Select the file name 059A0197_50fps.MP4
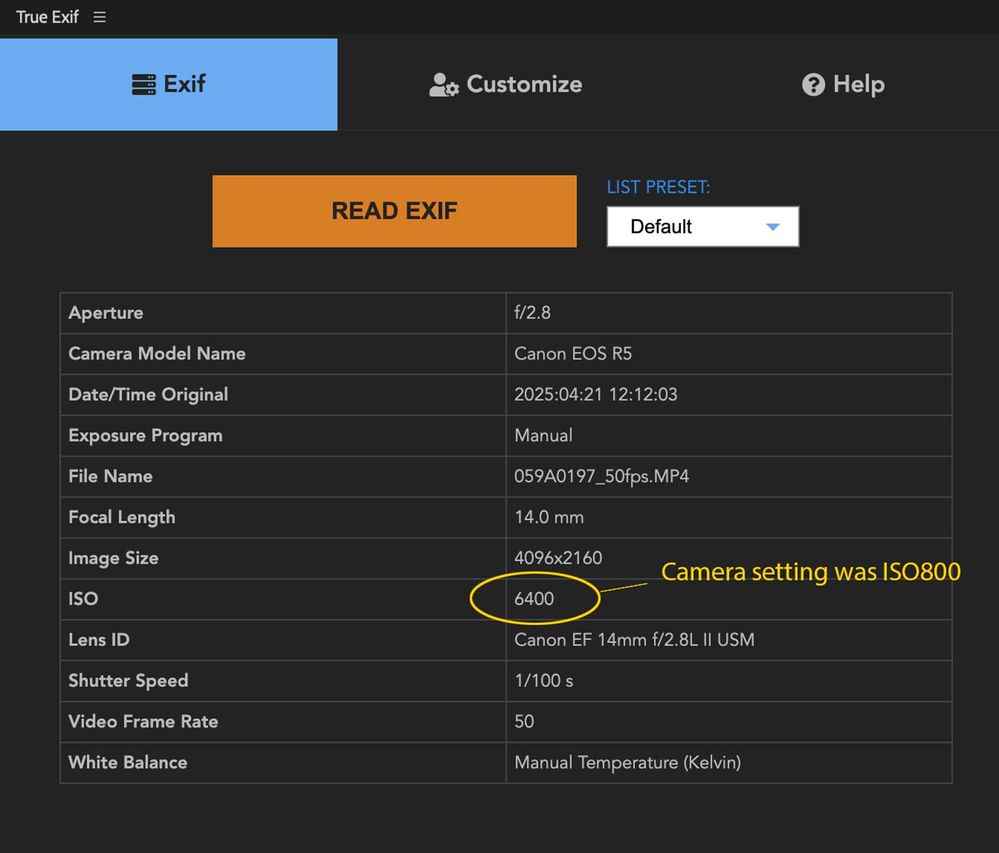Viewport: 999px width, 853px height. (601, 477)
